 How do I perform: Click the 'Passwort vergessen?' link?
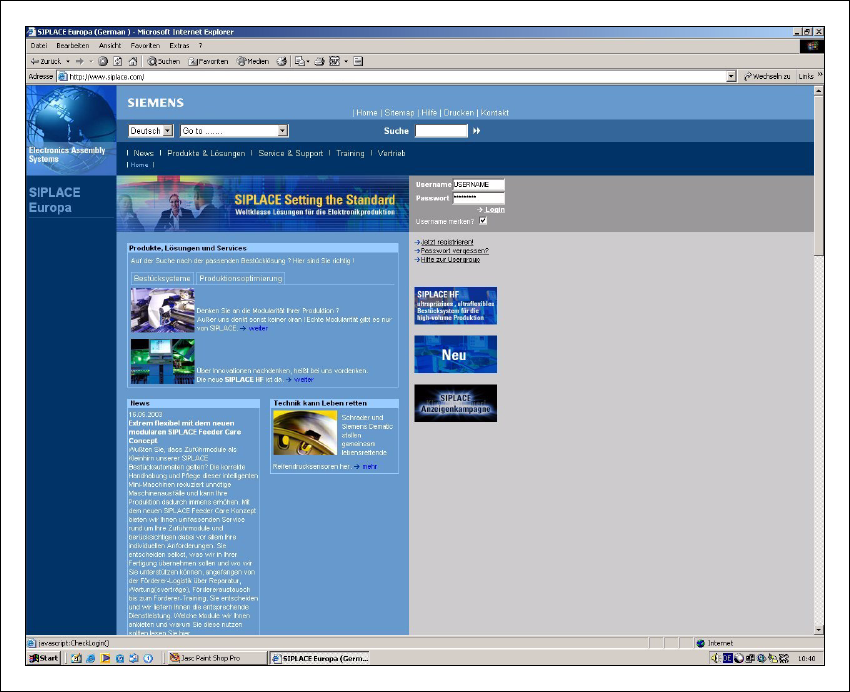pyautogui.click(x=455, y=251)
